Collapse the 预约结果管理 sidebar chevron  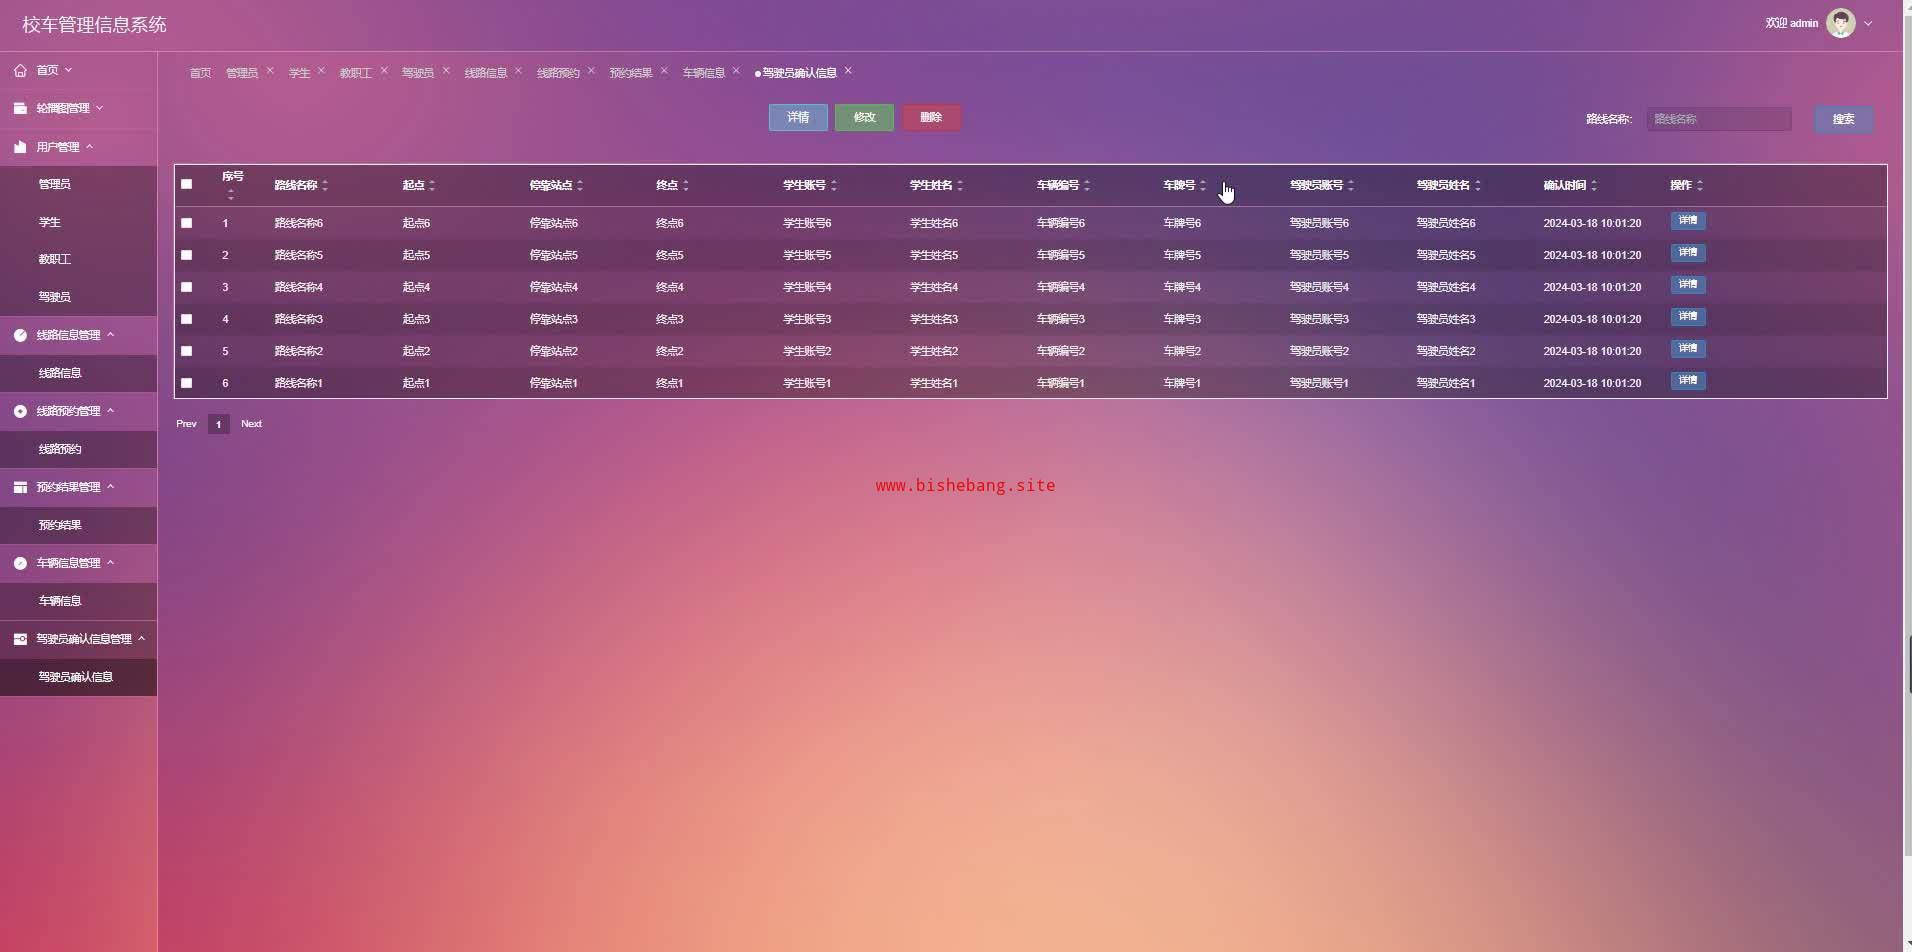[110, 487]
